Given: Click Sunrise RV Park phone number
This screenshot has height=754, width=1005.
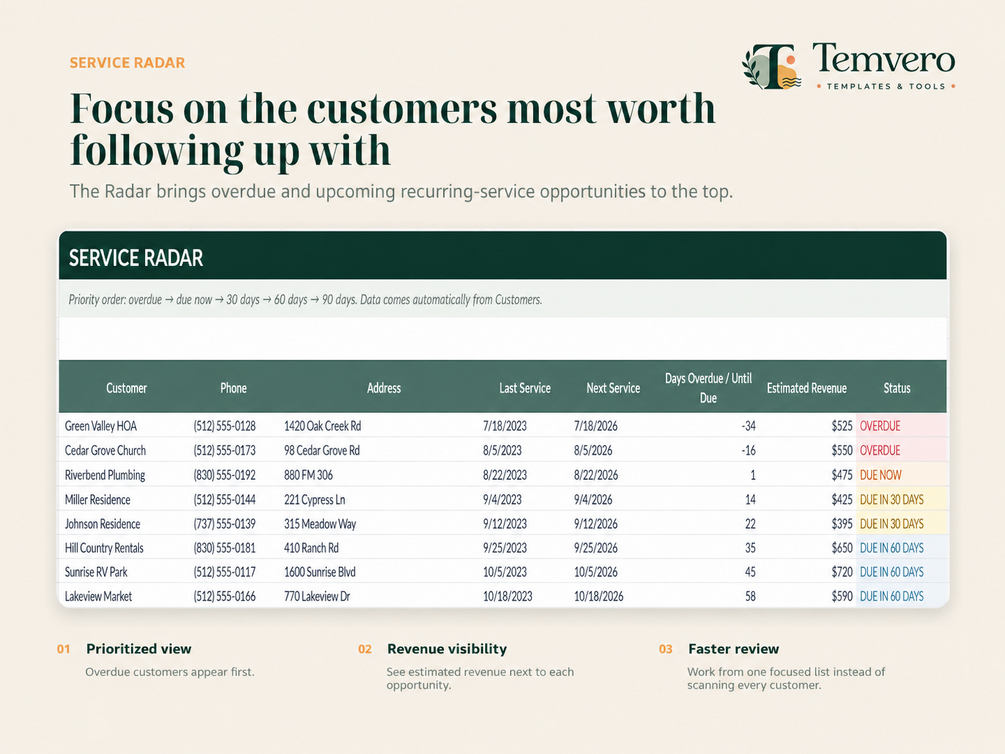Looking at the screenshot, I should click(224, 572).
